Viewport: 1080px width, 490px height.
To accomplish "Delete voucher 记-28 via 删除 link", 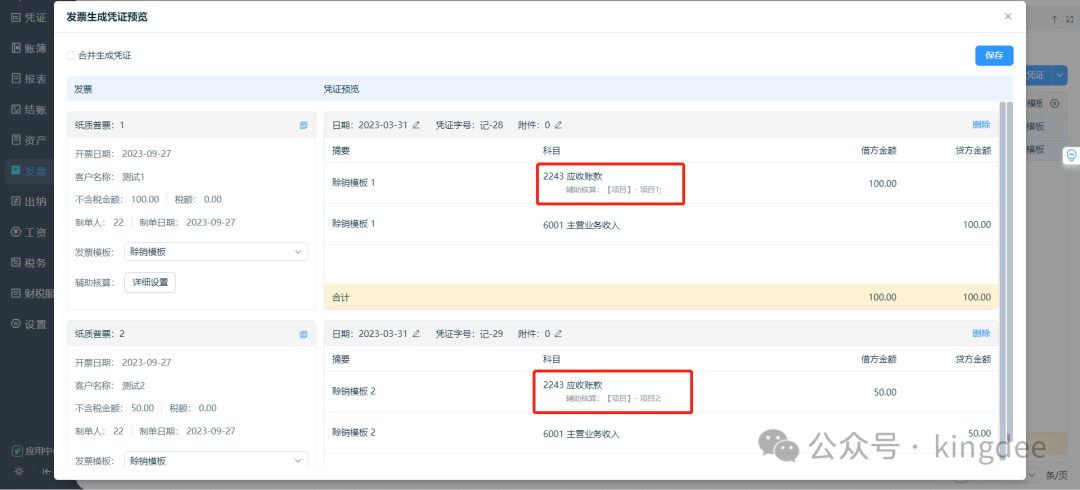I will (980, 125).
